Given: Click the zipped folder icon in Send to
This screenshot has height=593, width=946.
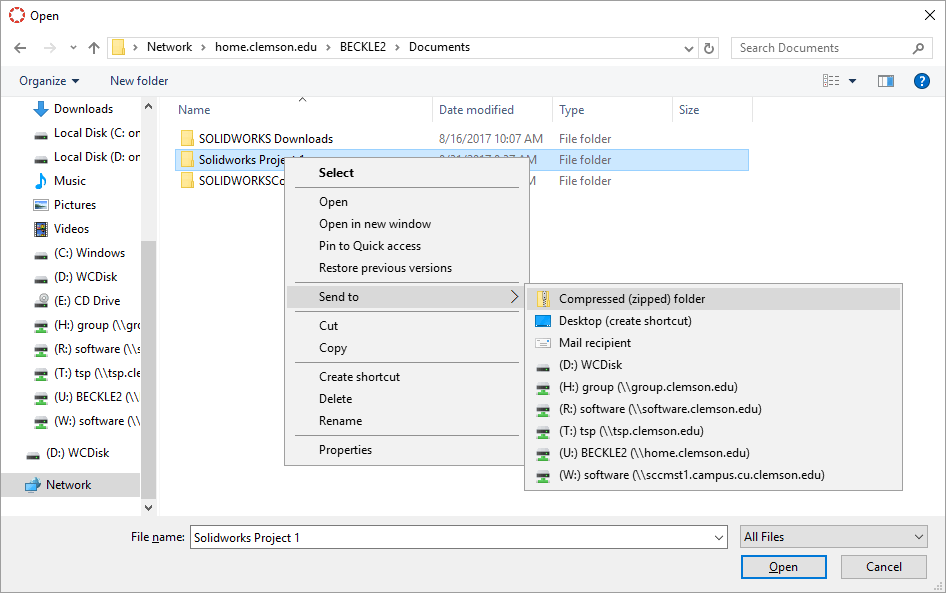Looking at the screenshot, I should pos(543,299).
